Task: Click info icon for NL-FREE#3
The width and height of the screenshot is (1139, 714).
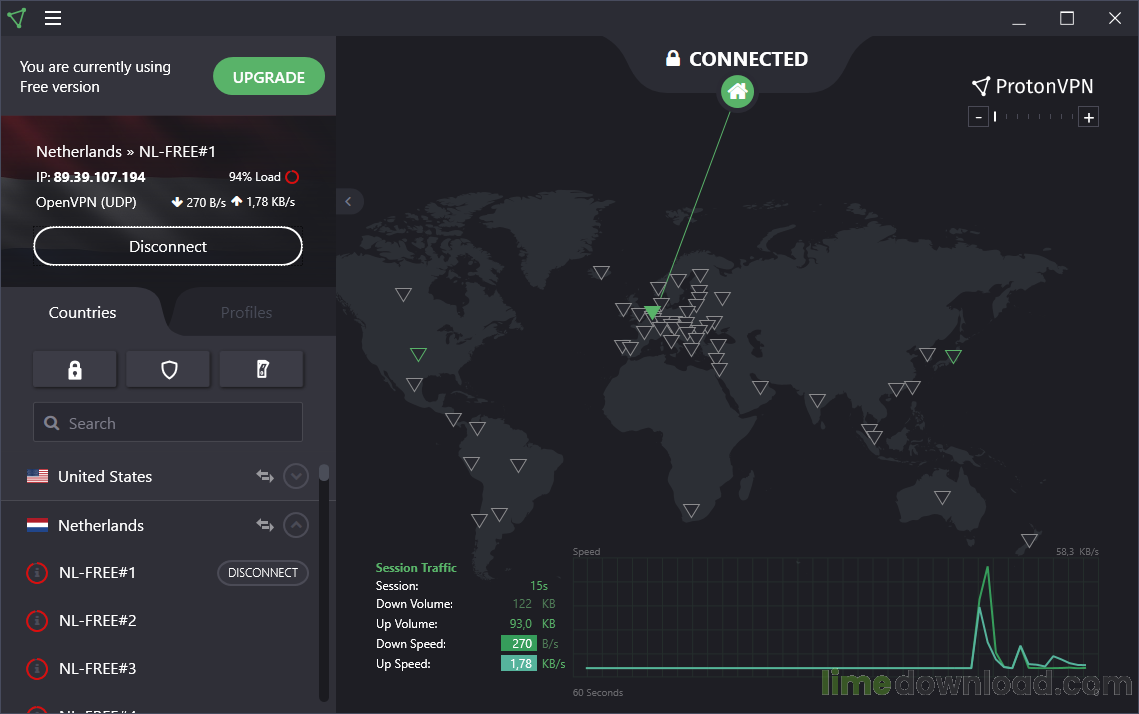Action: (x=37, y=668)
